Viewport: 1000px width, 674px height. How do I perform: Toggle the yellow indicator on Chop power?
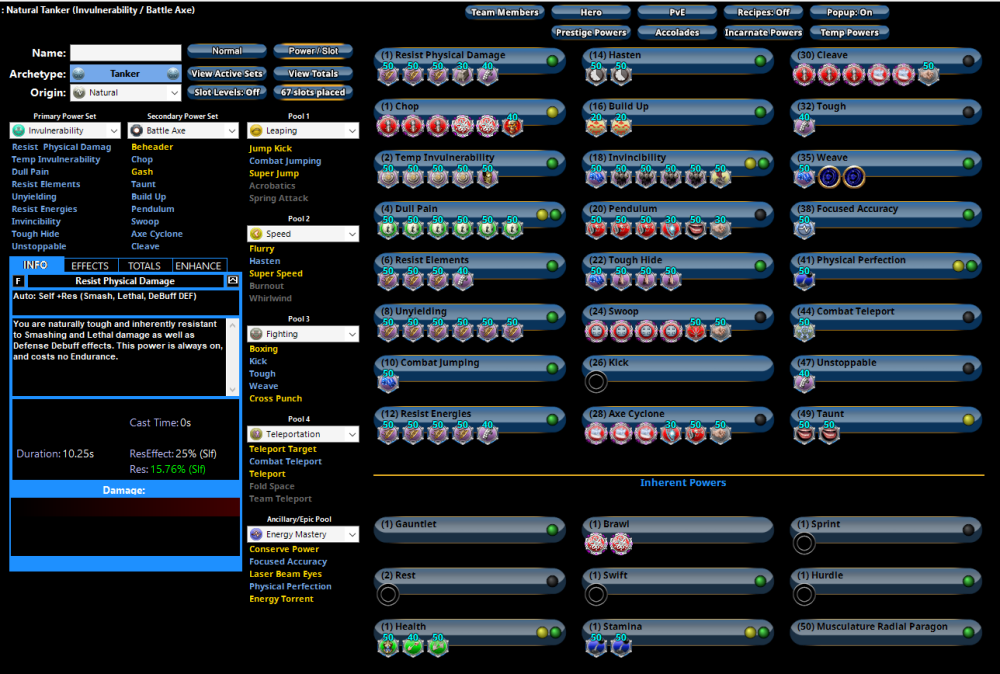pyautogui.click(x=552, y=111)
